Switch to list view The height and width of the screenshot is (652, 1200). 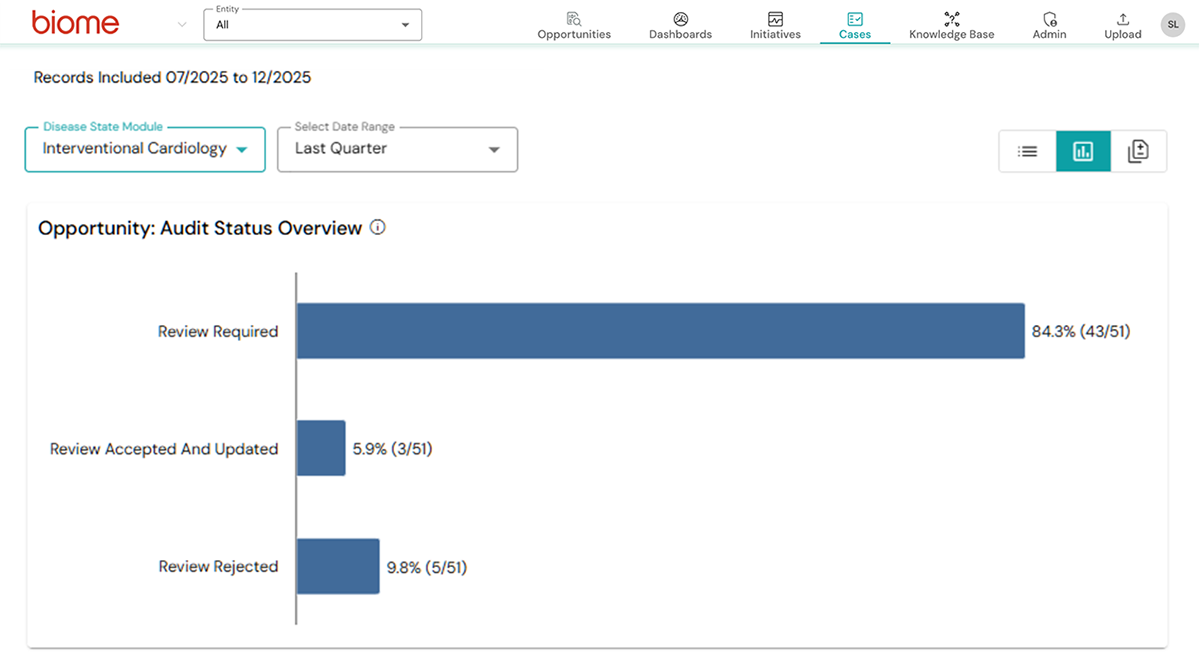[x=1027, y=149]
